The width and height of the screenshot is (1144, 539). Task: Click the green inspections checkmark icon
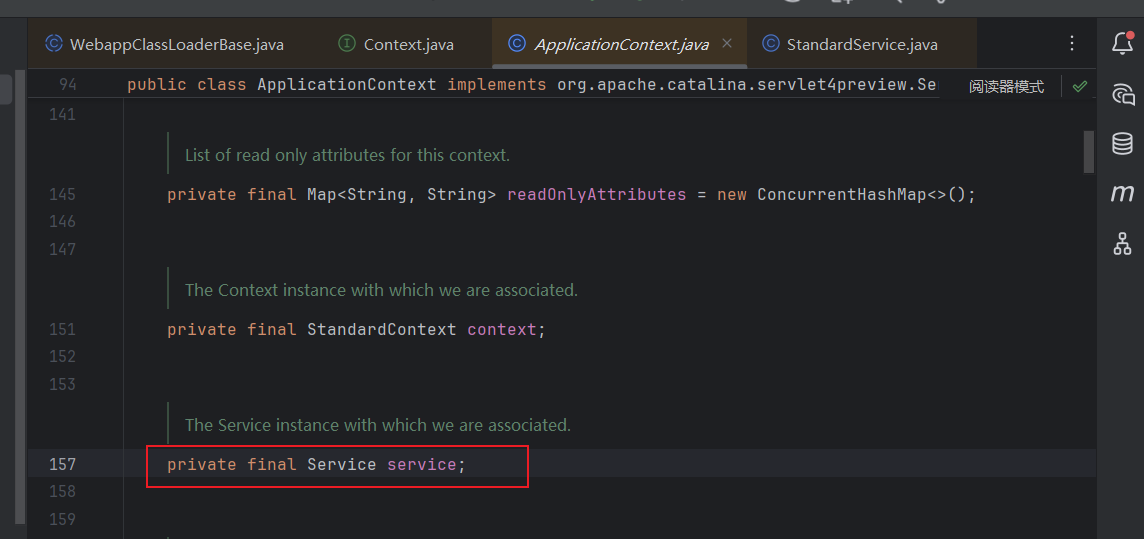[x=1080, y=87]
